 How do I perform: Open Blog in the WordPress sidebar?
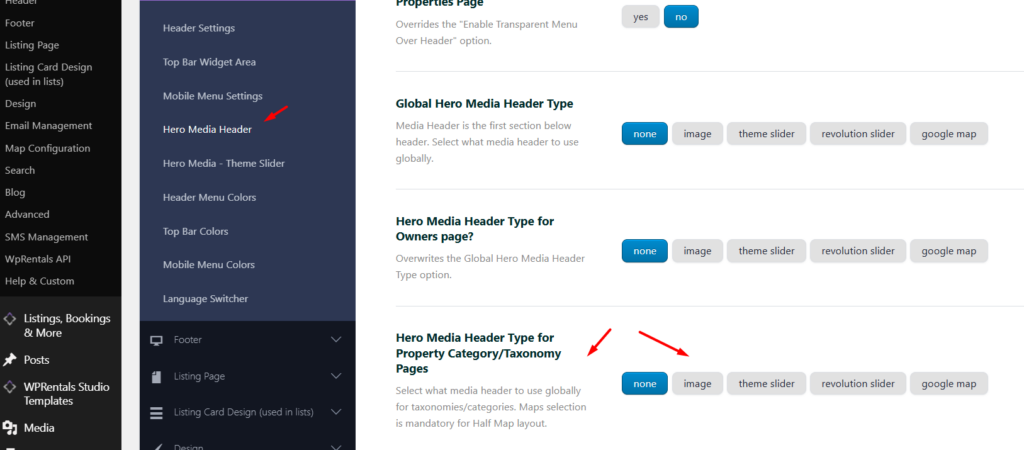tap(15, 192)
